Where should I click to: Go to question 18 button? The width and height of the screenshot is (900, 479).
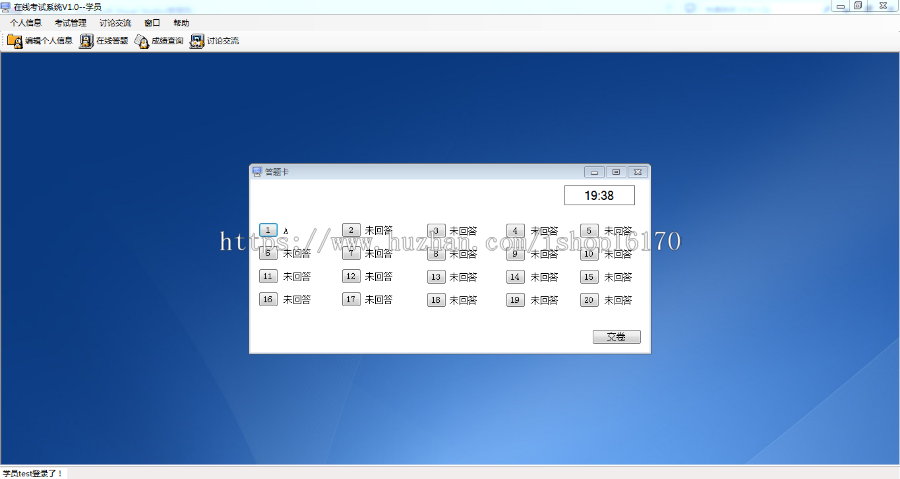coord(436,300)
